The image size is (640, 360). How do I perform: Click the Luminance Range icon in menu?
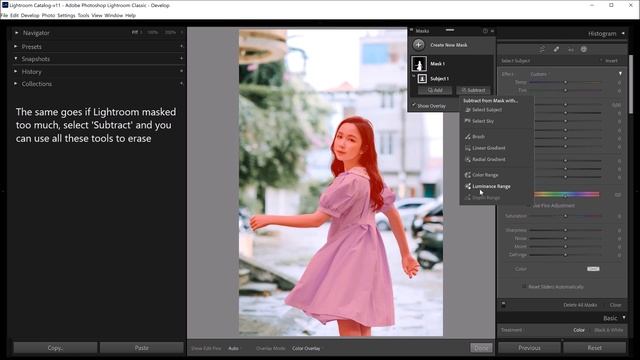point(467,186)
